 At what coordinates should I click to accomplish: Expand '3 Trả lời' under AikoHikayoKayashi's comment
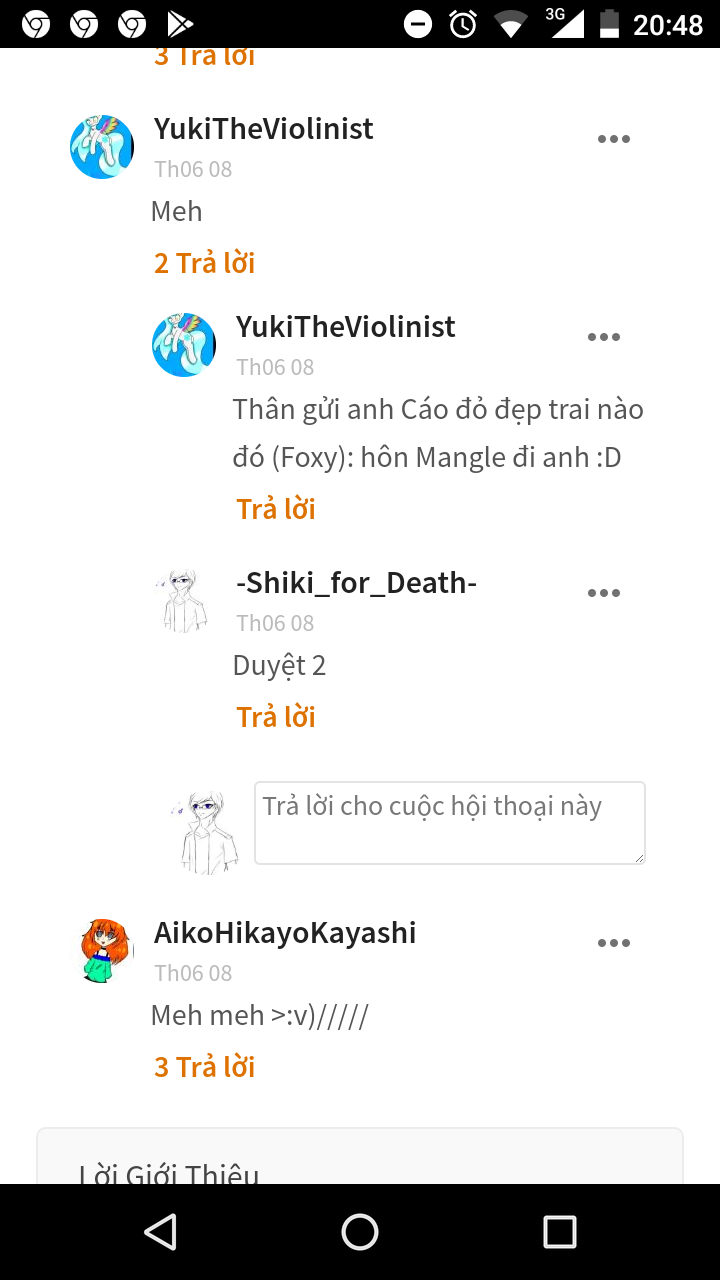tap(204, 1067)
